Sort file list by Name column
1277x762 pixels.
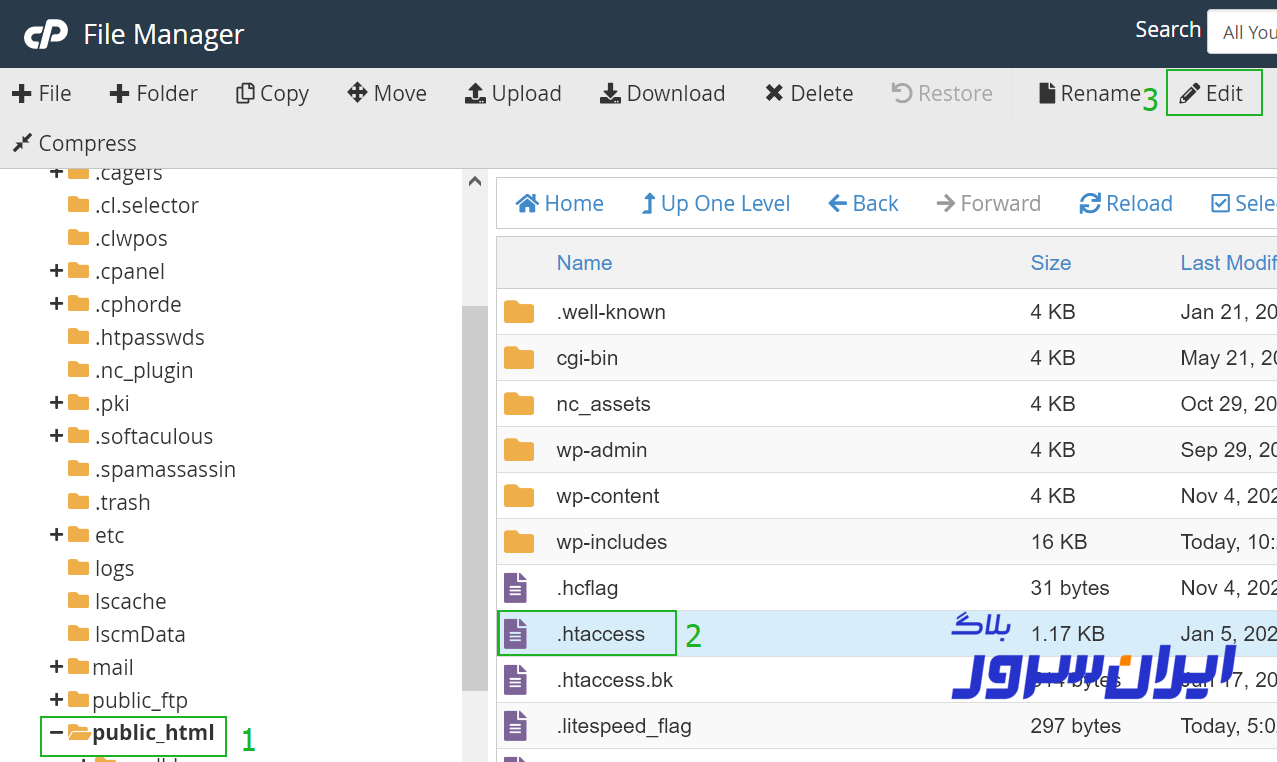click(584, 263)
